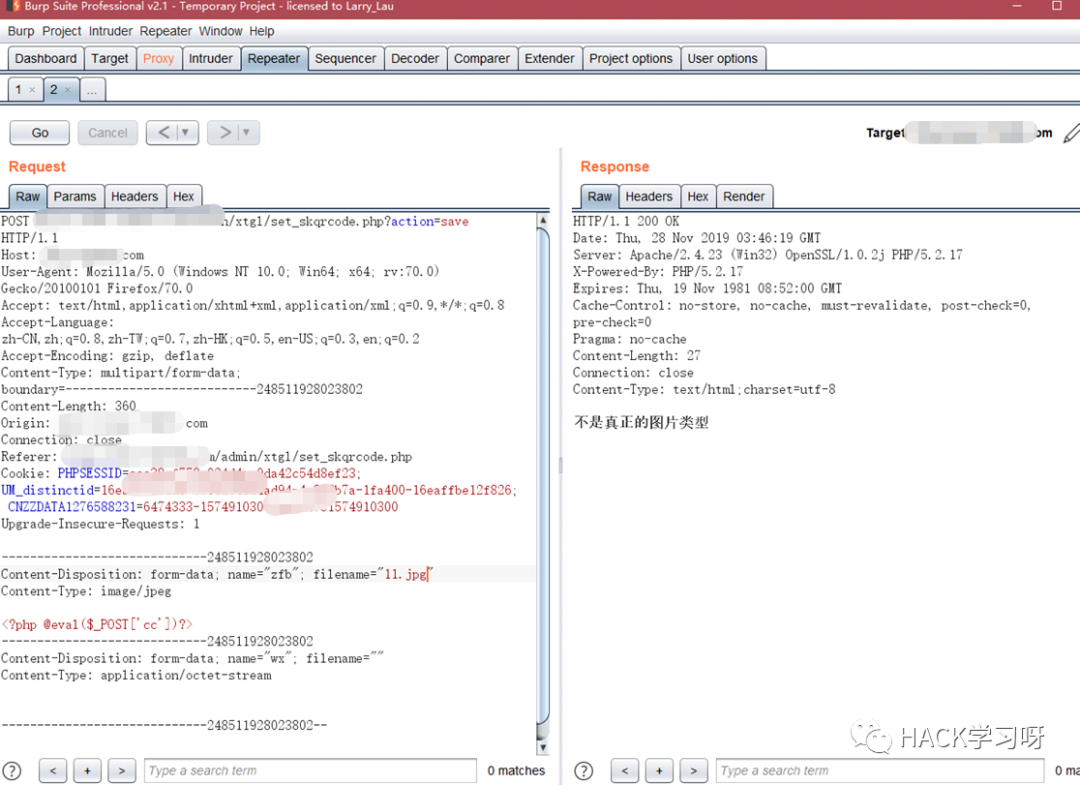Jump to previous match in response search

625,771
